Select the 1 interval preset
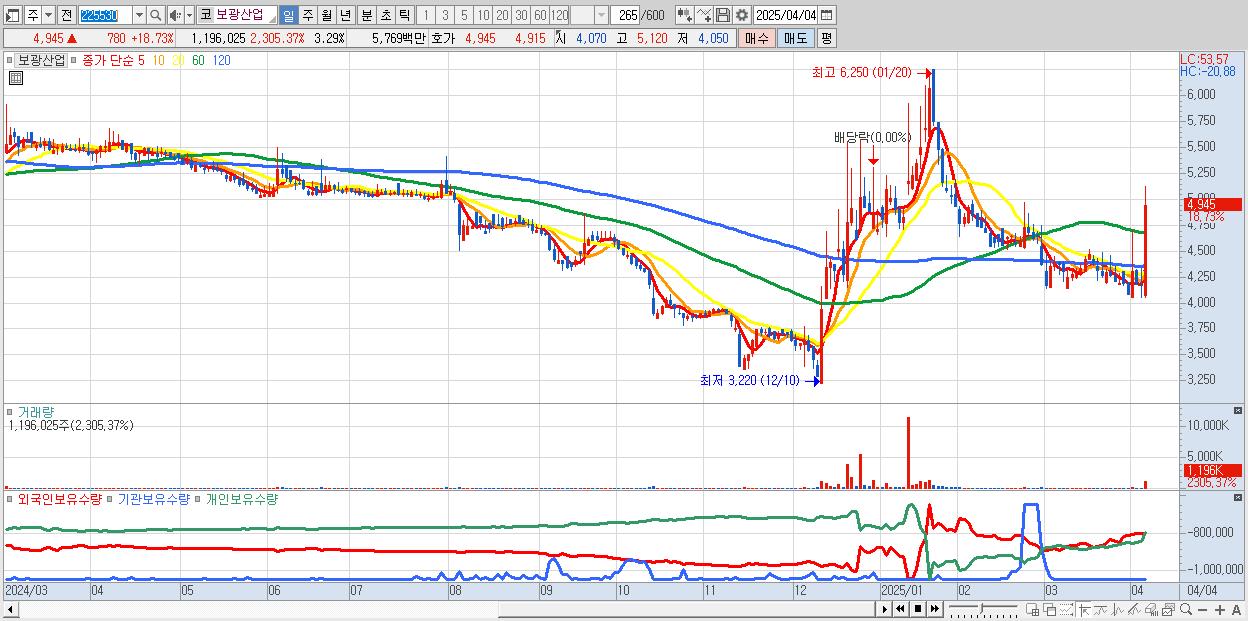The height and width of the screenshot is (621, 1248). click(425, 15)
